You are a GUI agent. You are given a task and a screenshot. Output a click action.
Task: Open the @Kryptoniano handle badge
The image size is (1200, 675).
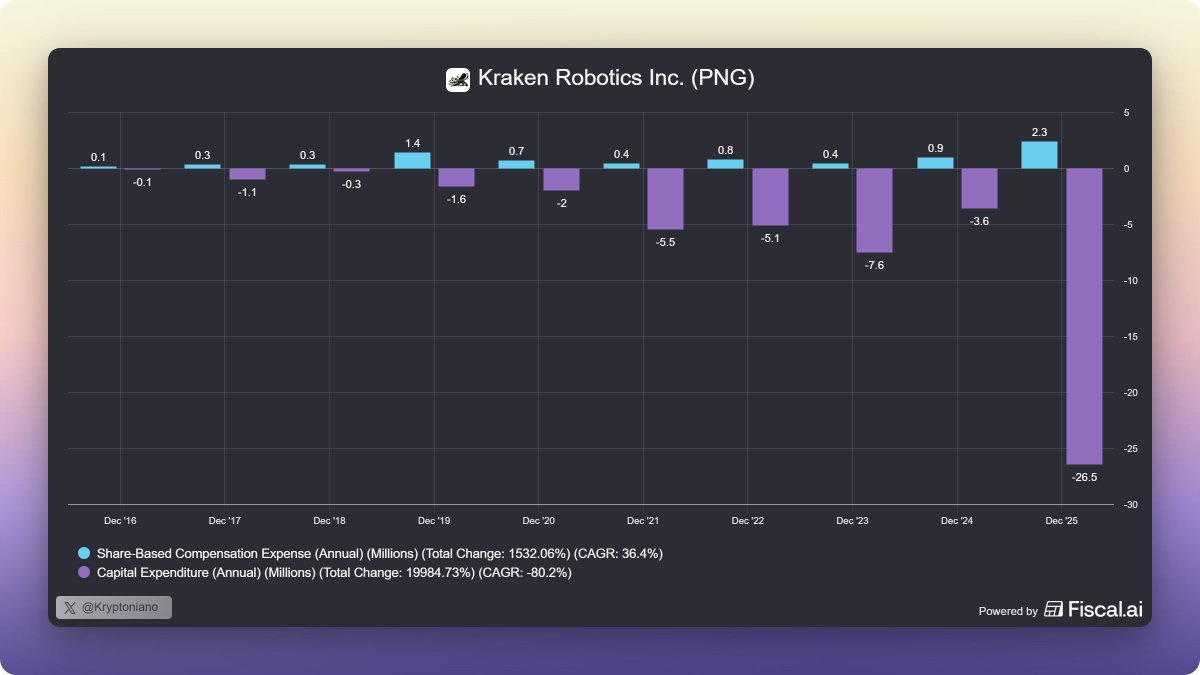point(114,607)
